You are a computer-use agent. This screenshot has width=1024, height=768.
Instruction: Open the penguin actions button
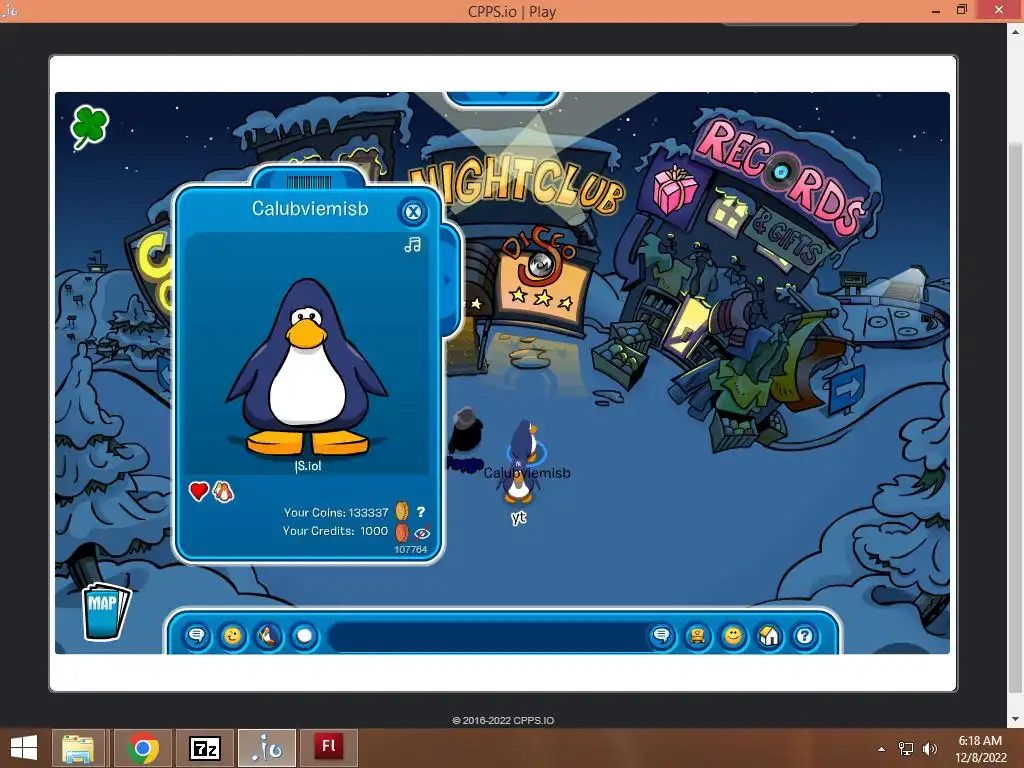pos(268,635)
